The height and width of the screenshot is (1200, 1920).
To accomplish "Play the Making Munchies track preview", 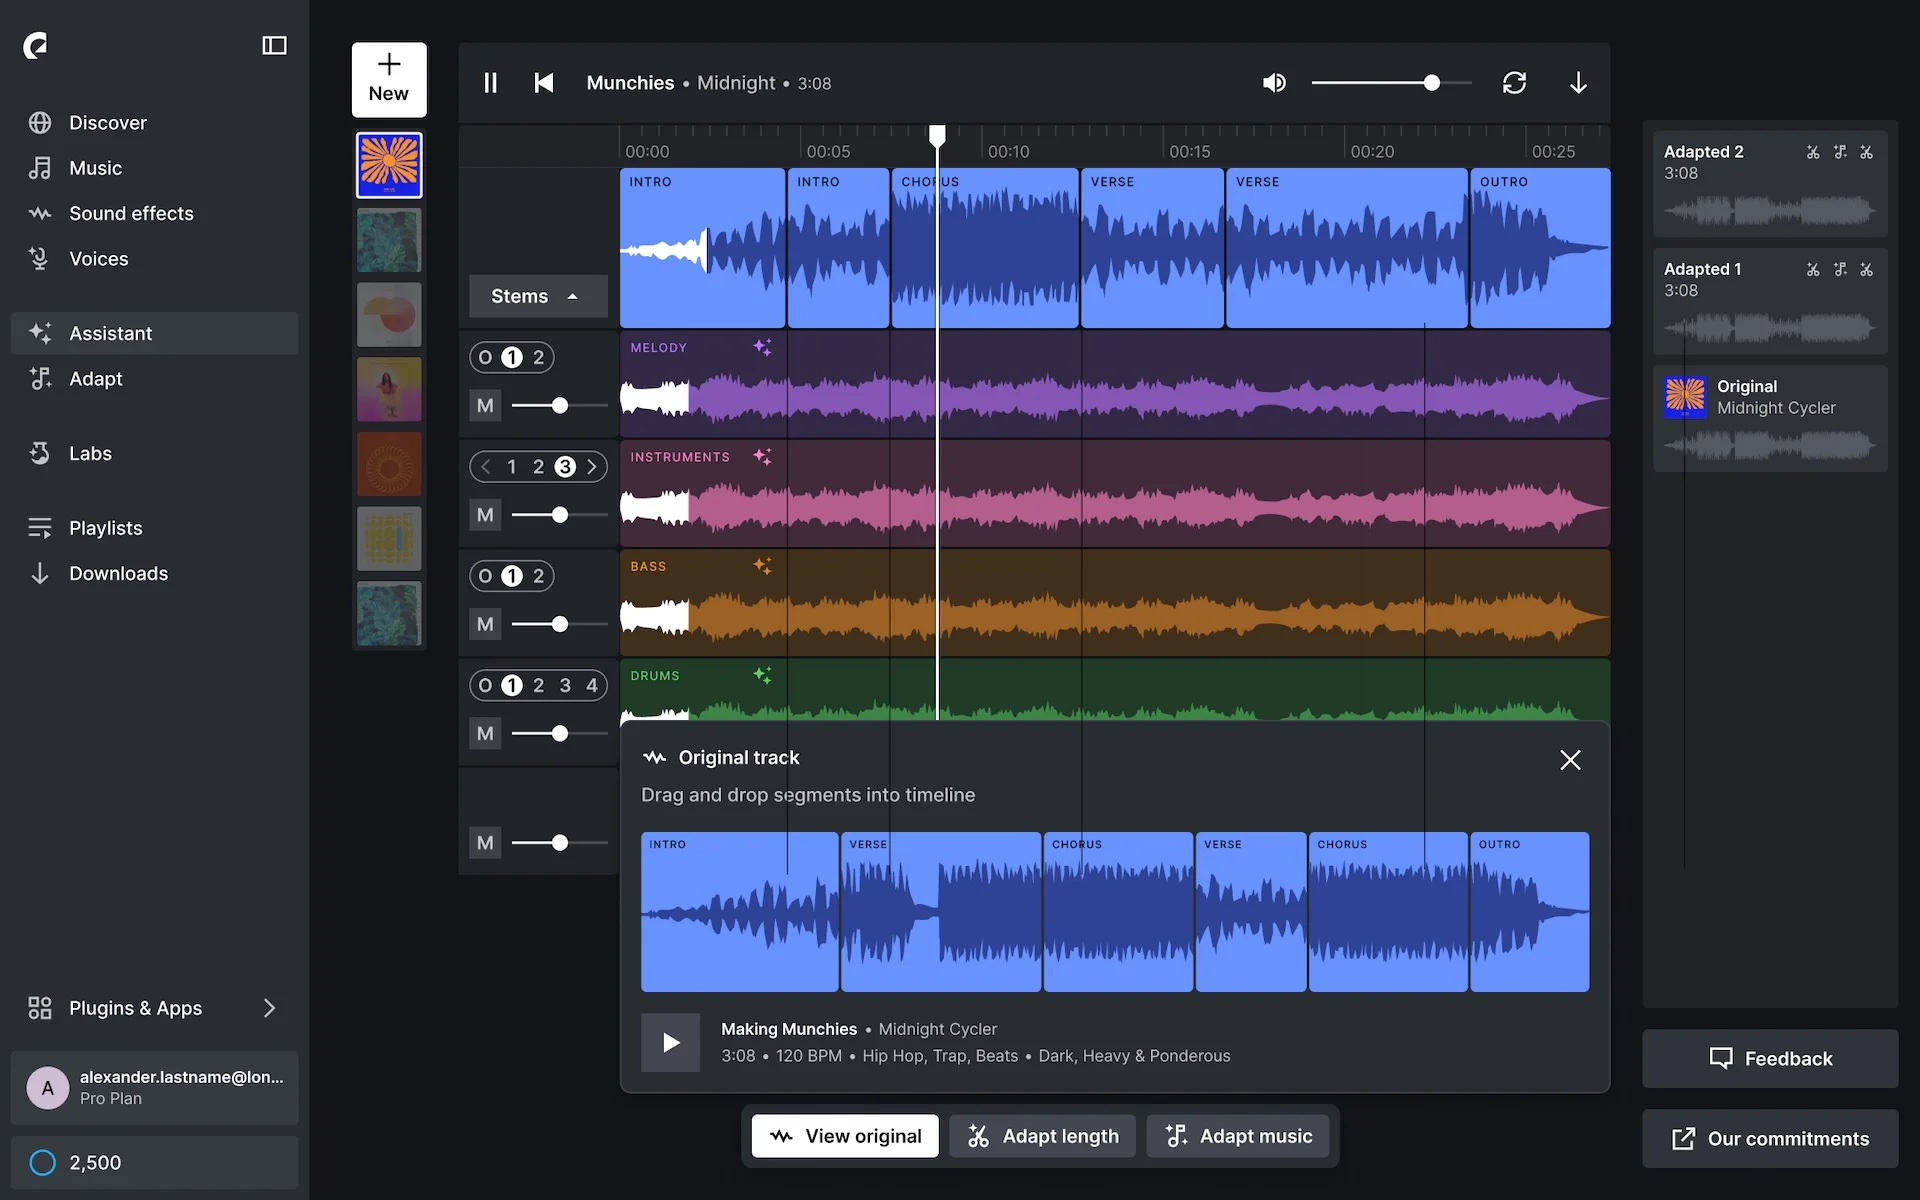I will pos(669,1042).
